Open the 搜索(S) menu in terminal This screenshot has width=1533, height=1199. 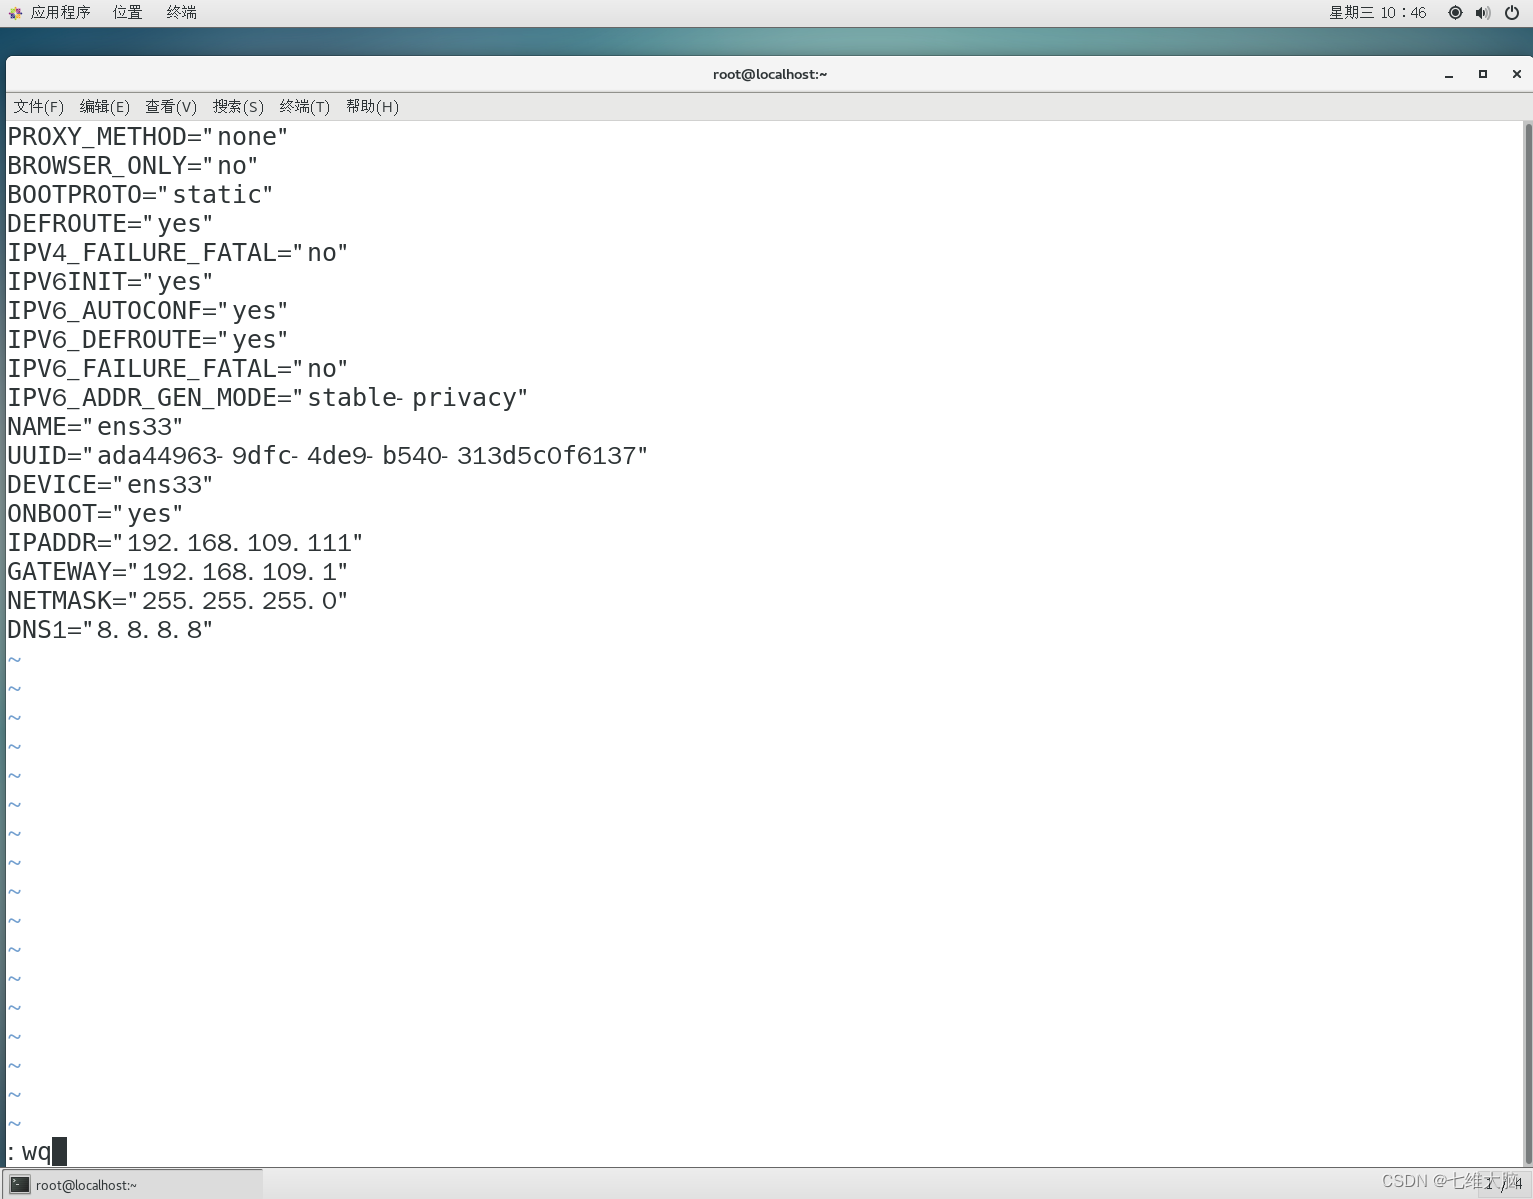click(x=238, y=107)
